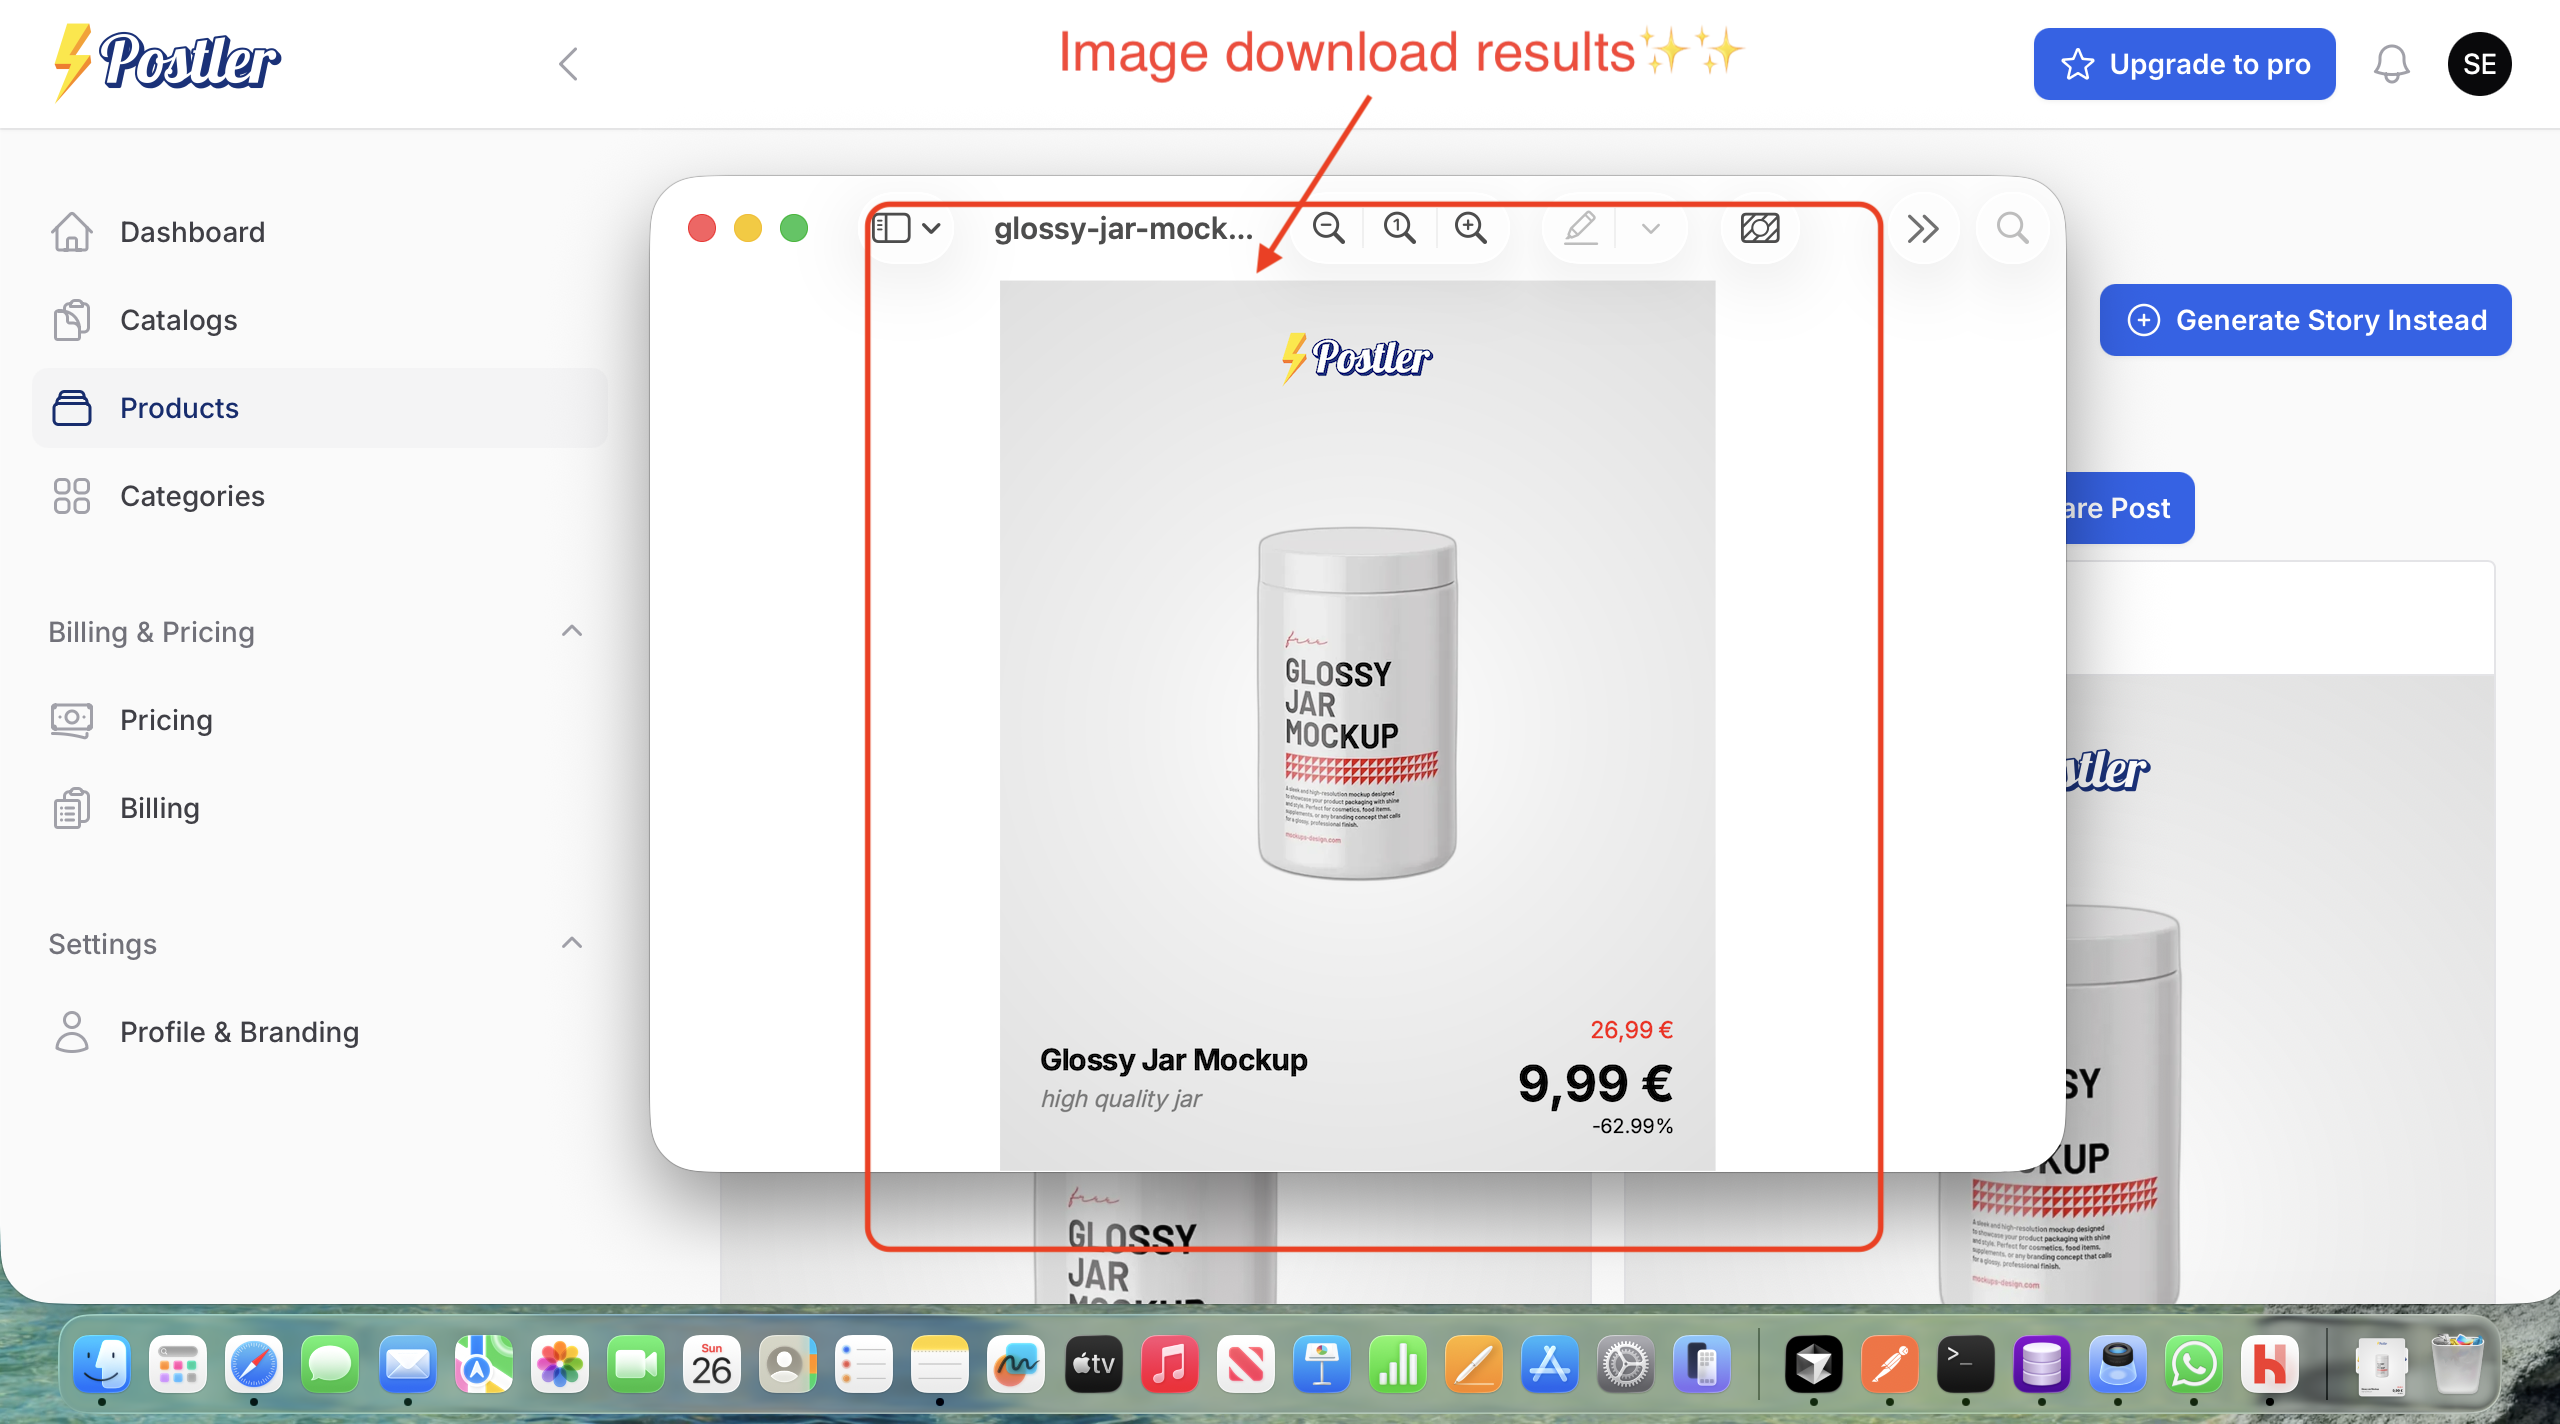Open the Postler Dashboard home icon
This screenshot has width=2560, height=1424.
[x=70, y=231]
